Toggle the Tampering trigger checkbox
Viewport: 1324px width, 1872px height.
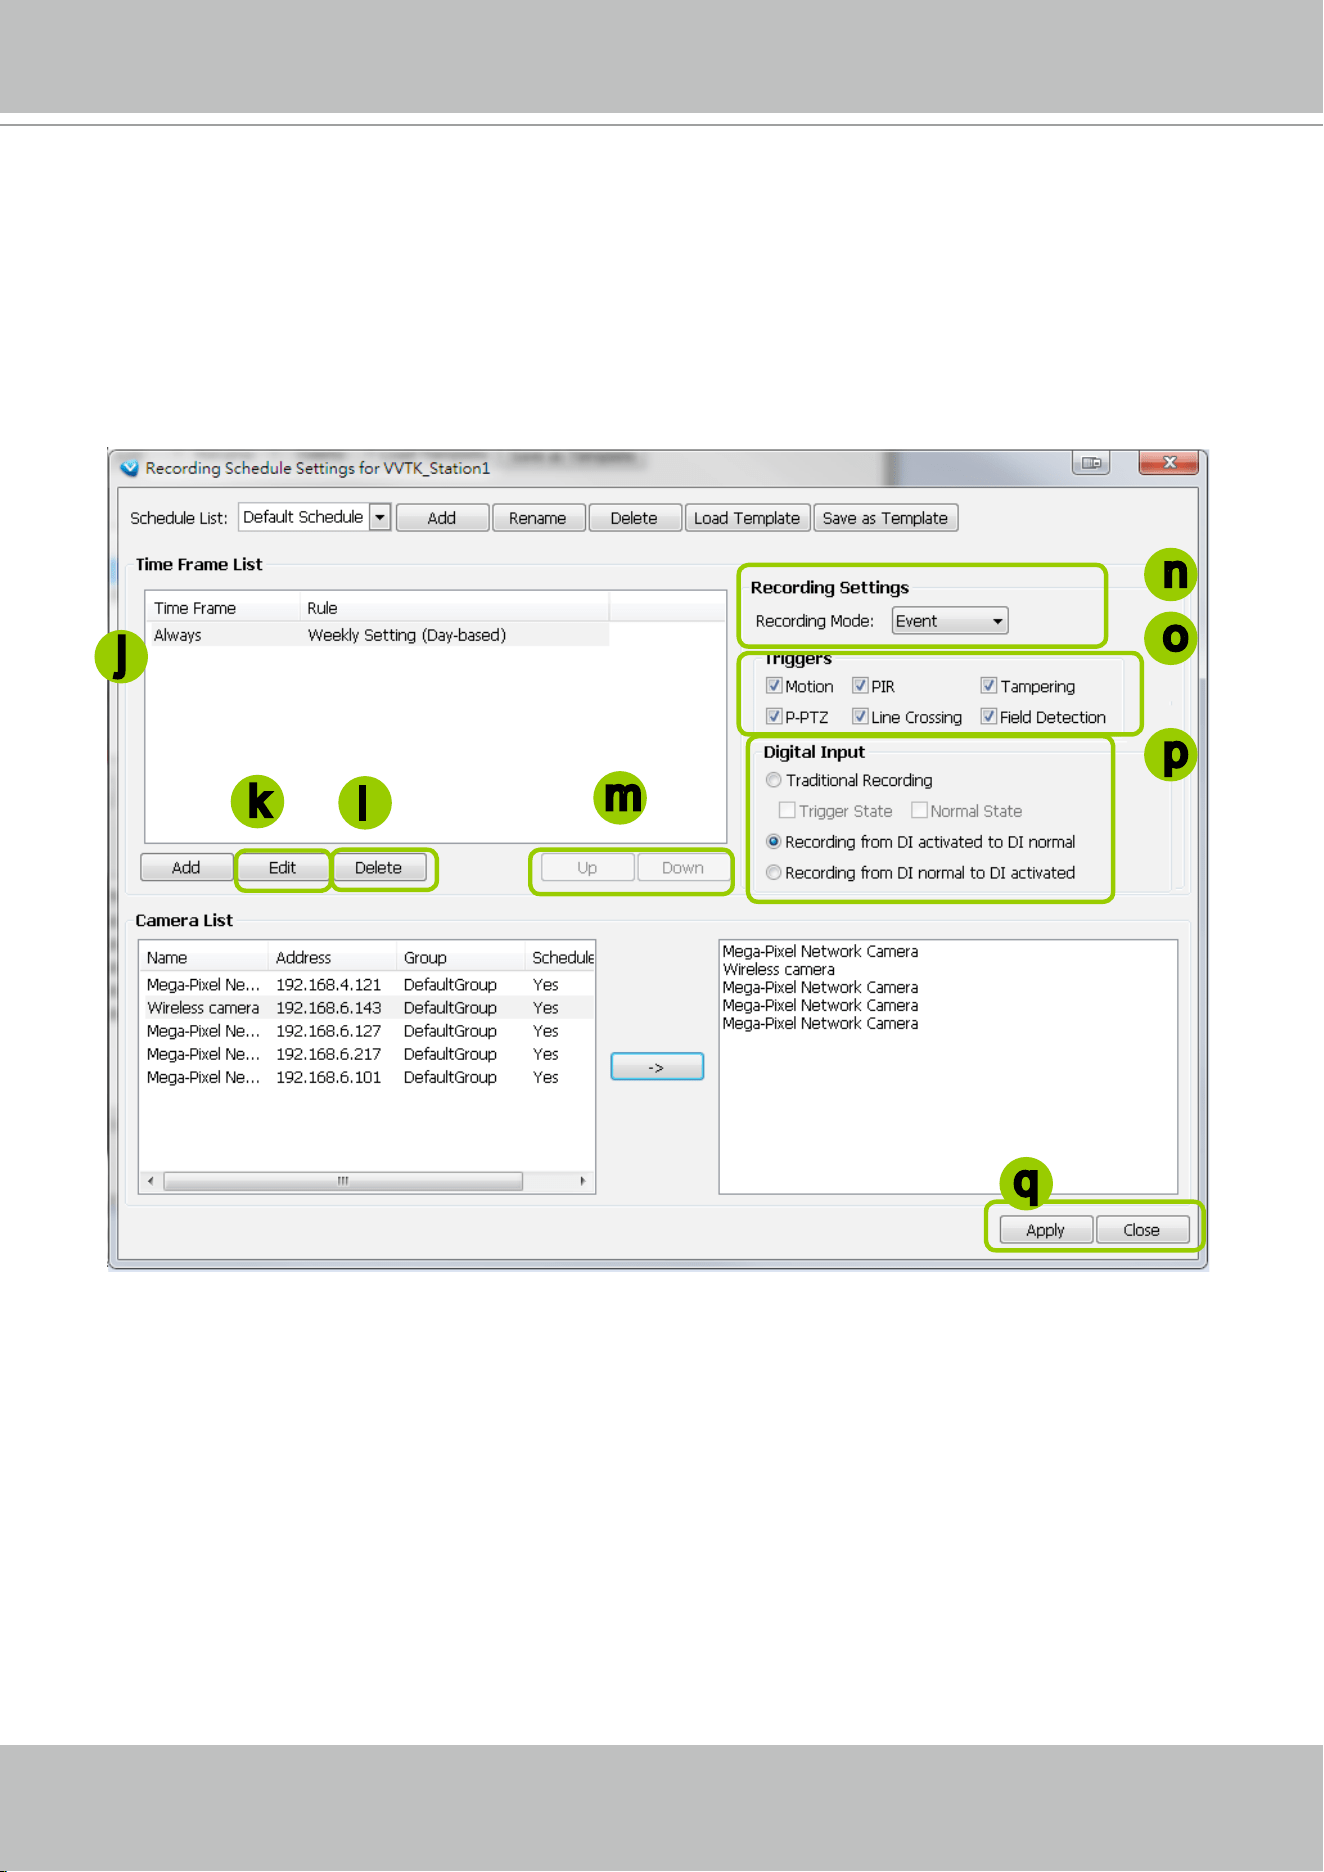pos(988,686)
